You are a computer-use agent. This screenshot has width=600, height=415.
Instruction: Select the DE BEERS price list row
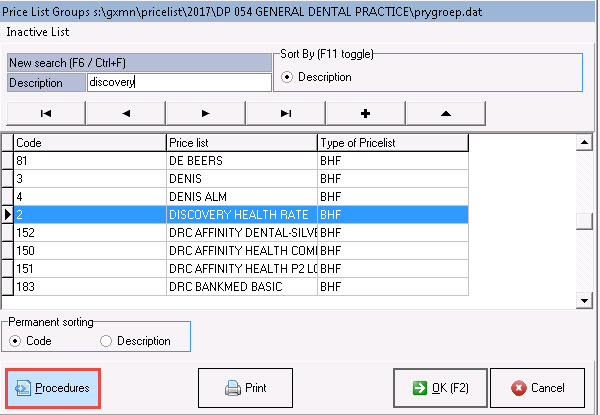(240, 159)
